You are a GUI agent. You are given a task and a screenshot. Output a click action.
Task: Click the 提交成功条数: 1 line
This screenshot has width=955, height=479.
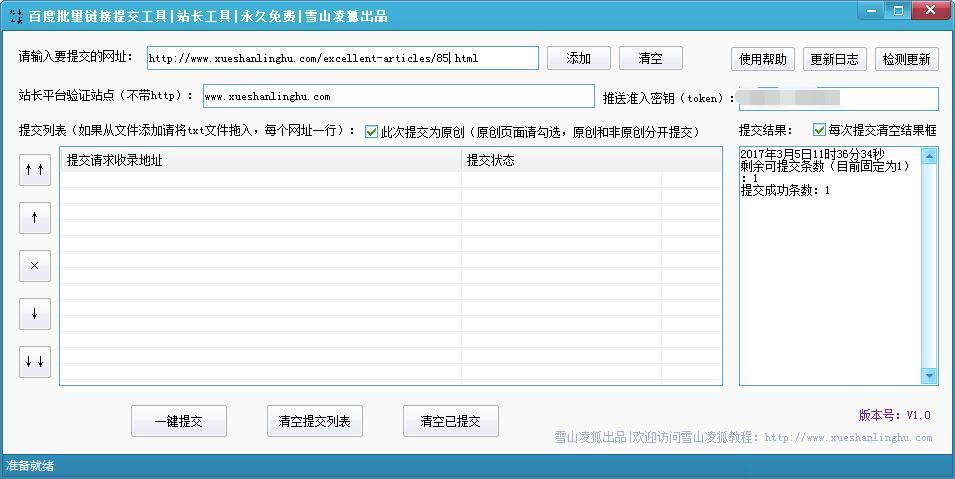point(785,191)
